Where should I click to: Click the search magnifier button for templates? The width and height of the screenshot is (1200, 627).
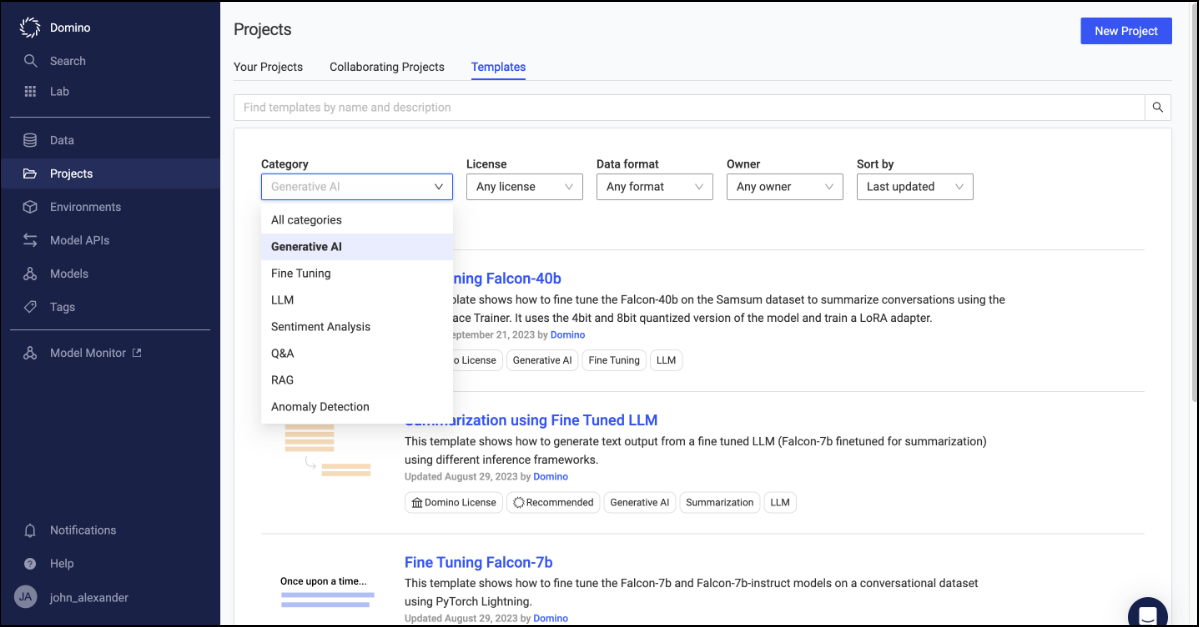click(1158, 107)
